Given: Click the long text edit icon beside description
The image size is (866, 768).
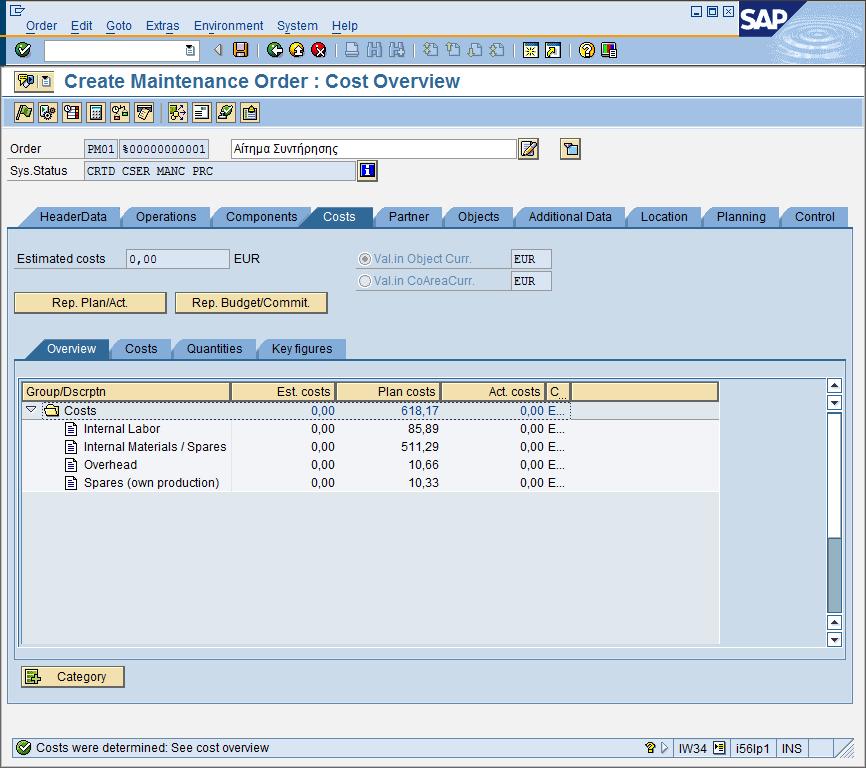Looking at the screenshot, I should [529, 149].
